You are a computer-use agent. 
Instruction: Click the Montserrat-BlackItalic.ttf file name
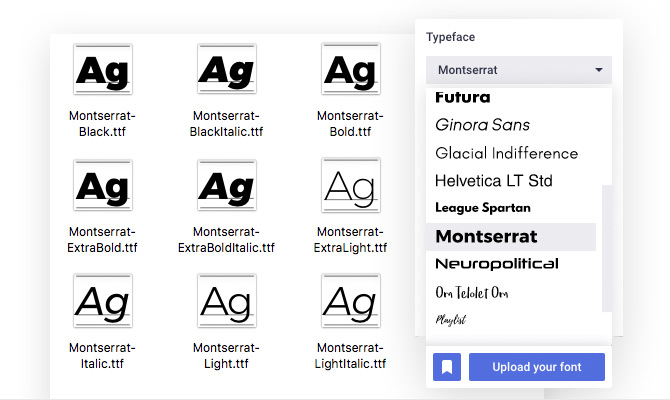coord(226,124)
